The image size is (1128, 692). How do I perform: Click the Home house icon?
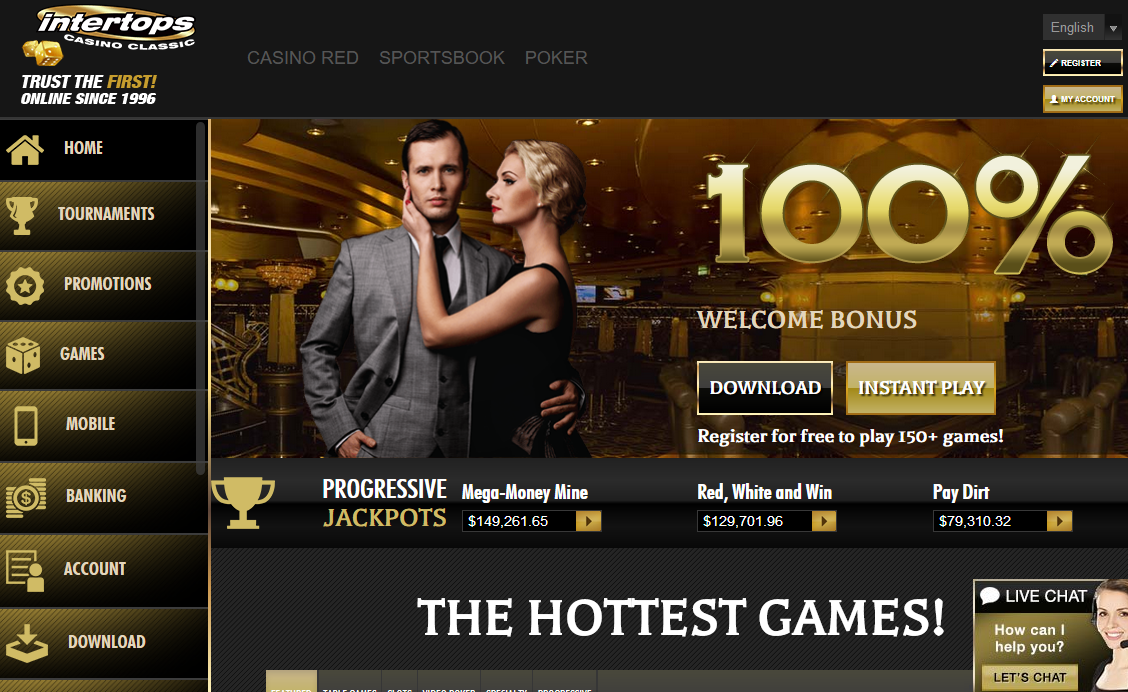[x=25, y=150]
